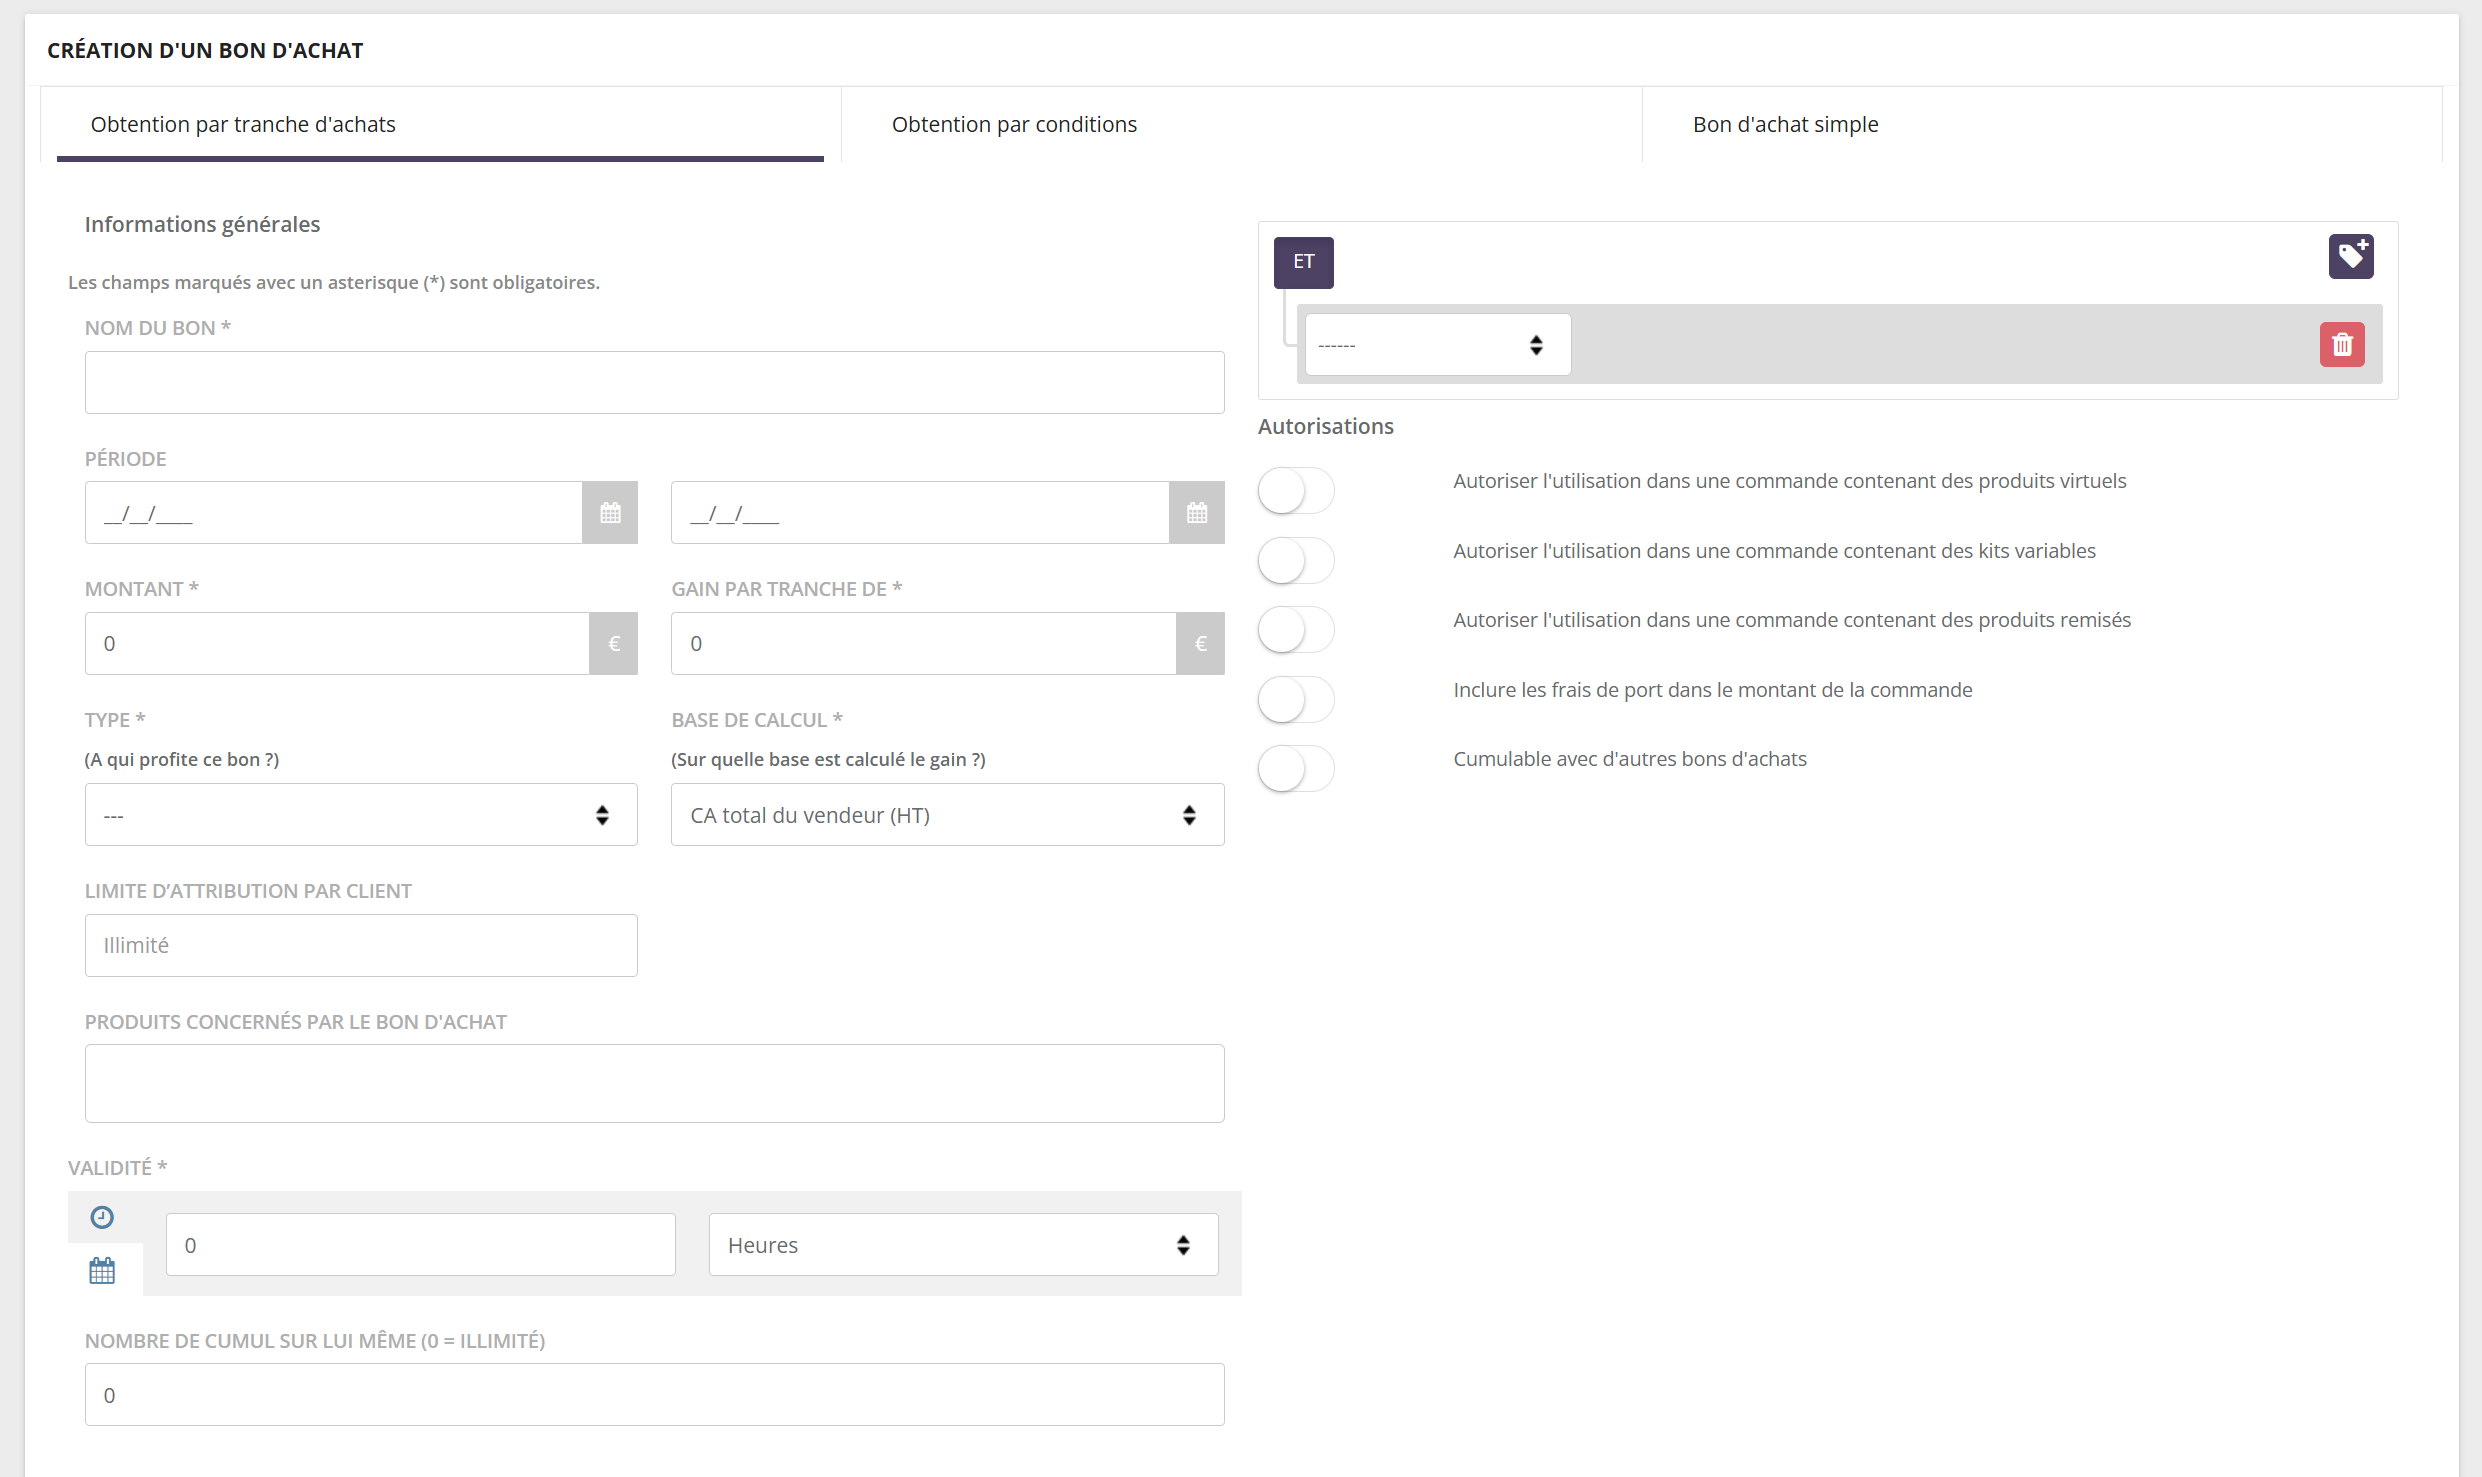The height and width of the screenshot is (1477, 2482).
Task: Click the Montant amount field
Action: pos(337,643)
